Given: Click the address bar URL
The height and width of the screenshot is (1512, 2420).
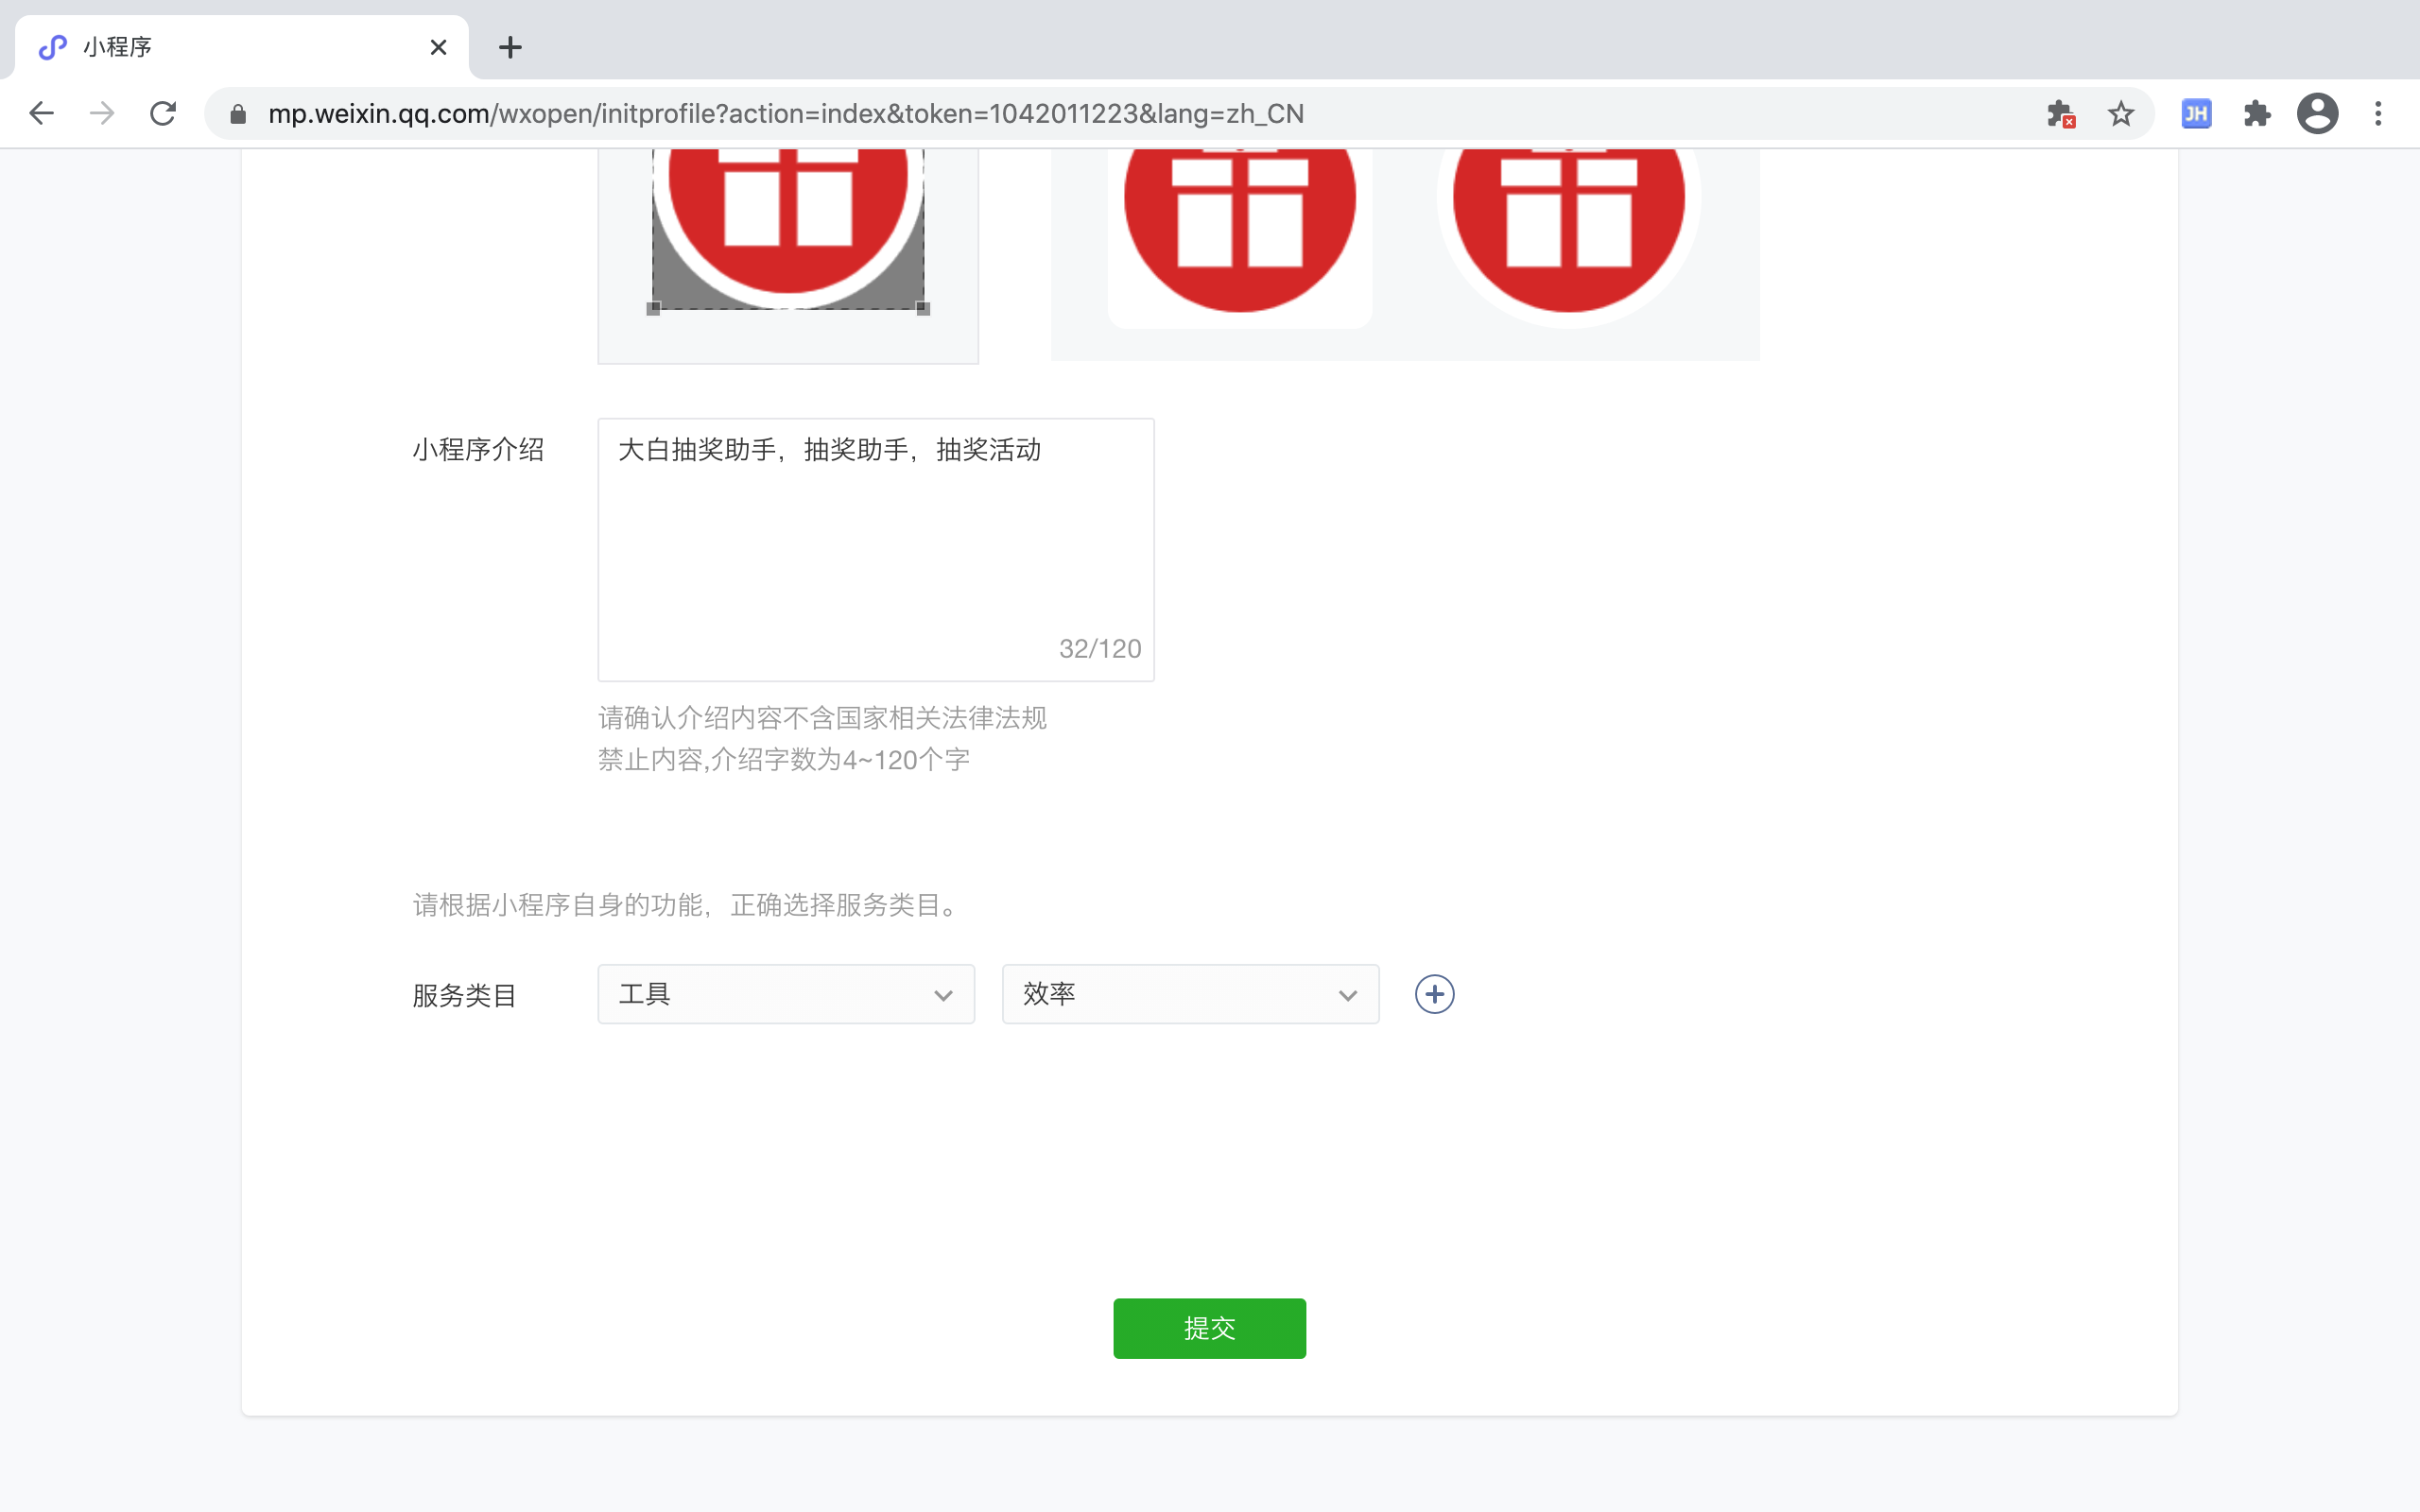Looking at the screenshot, I should 785,114.
